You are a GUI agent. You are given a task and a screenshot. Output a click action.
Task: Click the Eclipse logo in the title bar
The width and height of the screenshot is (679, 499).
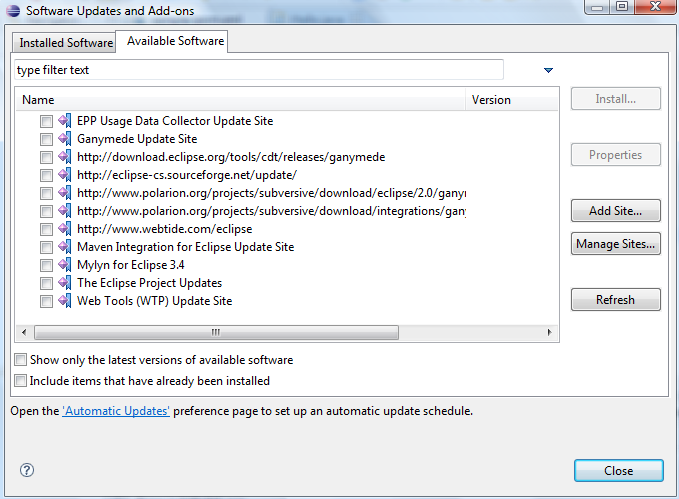point(13,10)
